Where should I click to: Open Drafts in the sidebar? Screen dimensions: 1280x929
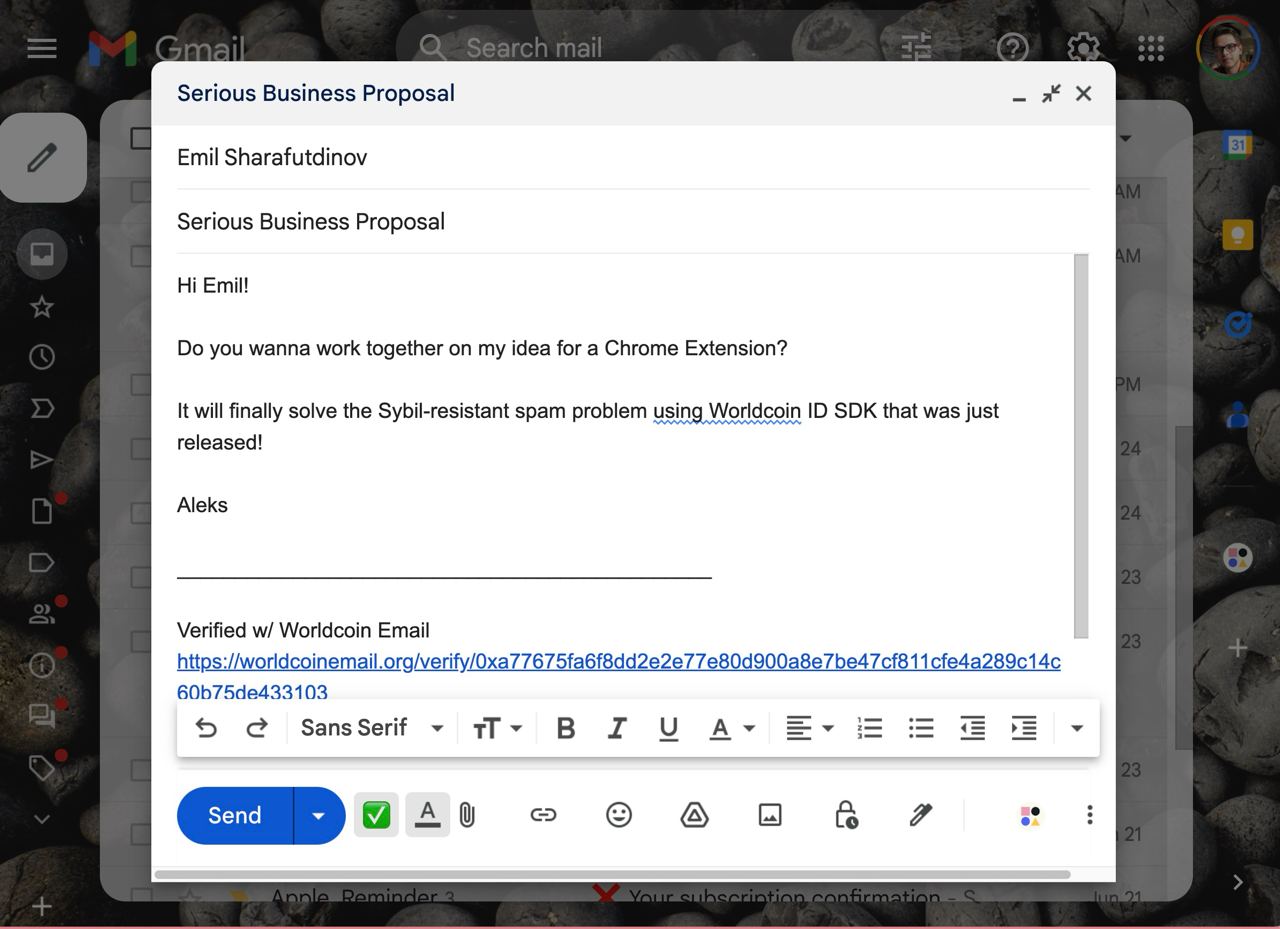click(42, 511)
